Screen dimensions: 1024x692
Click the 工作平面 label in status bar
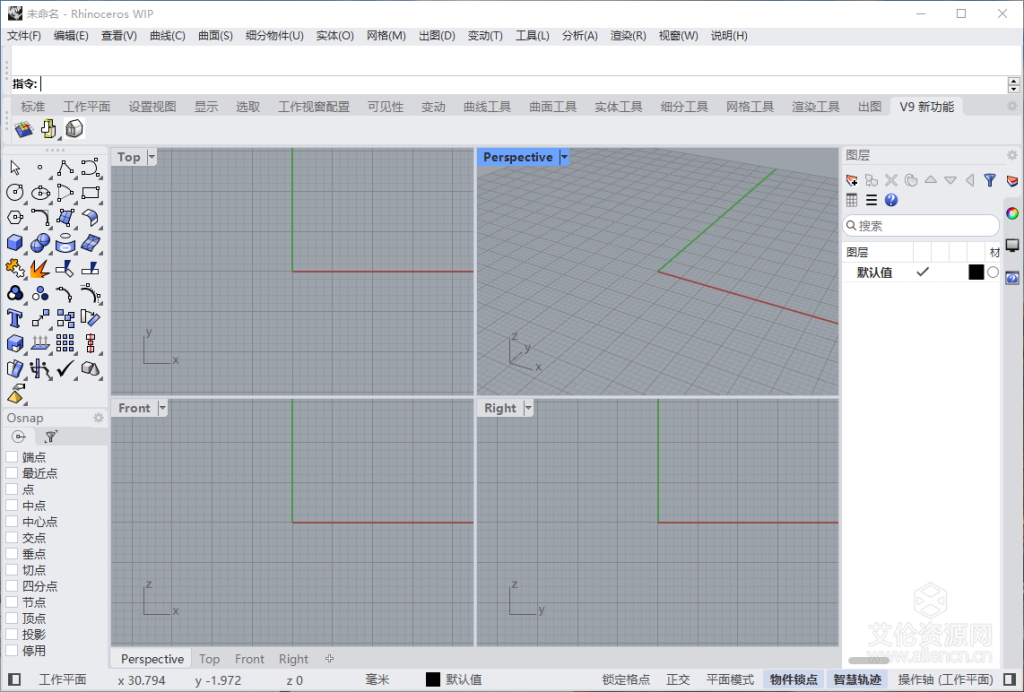pos(63,680)
